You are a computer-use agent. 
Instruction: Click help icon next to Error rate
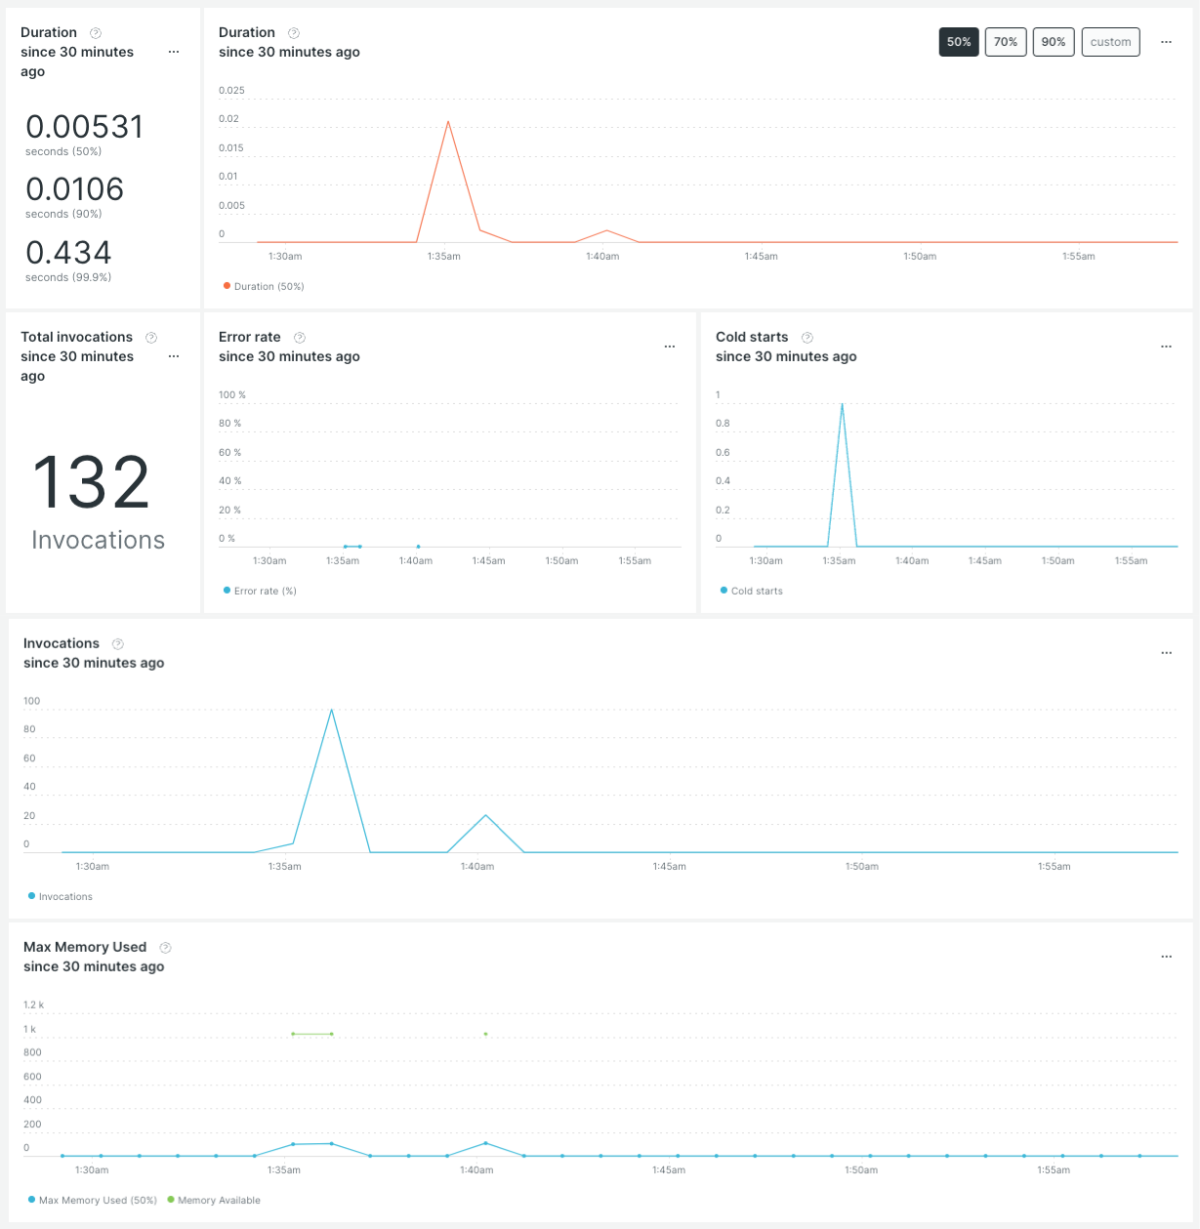pyautogui.click(x=299, y=338)
